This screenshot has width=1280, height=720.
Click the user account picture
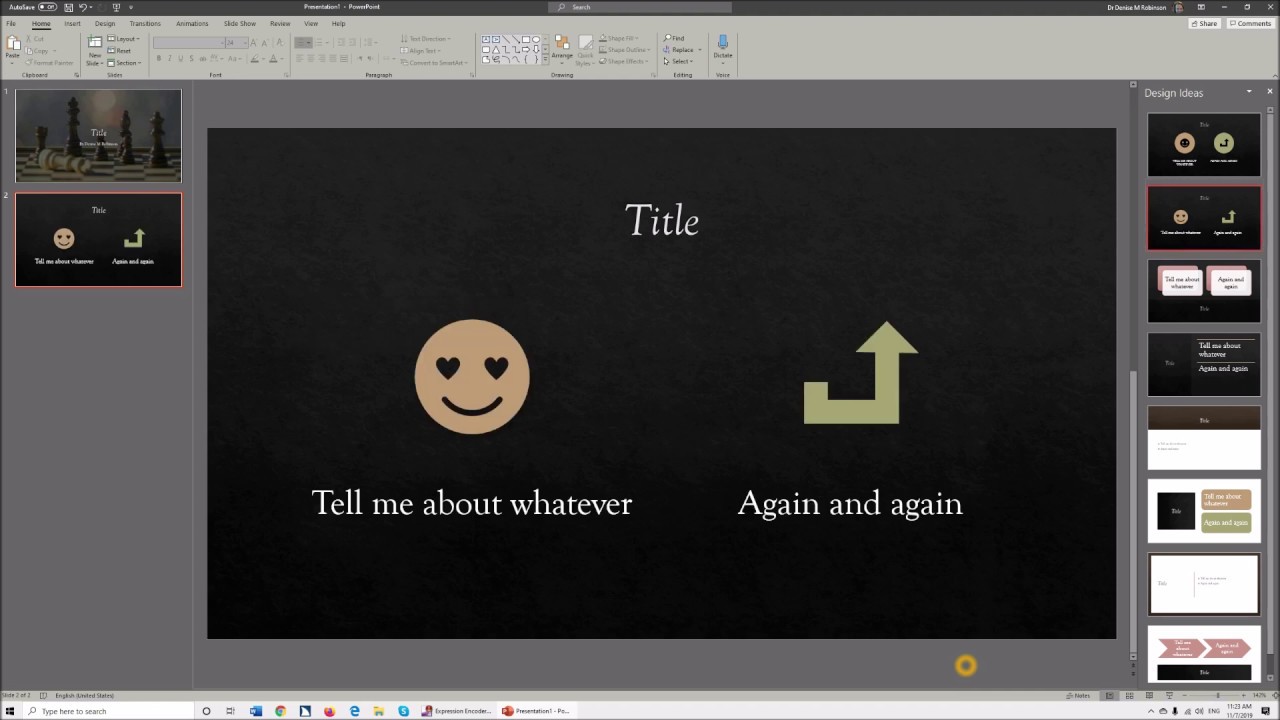click(x=1180, y=7)
